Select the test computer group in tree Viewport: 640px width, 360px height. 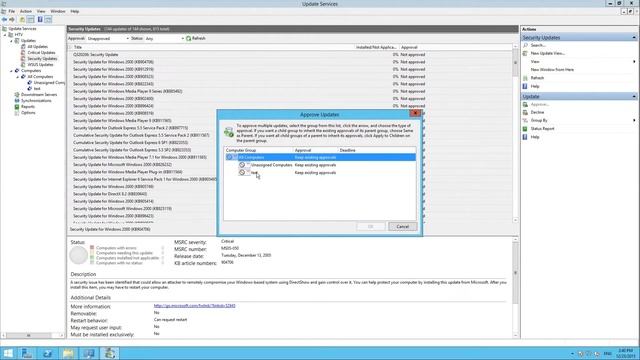pos(37,89)
